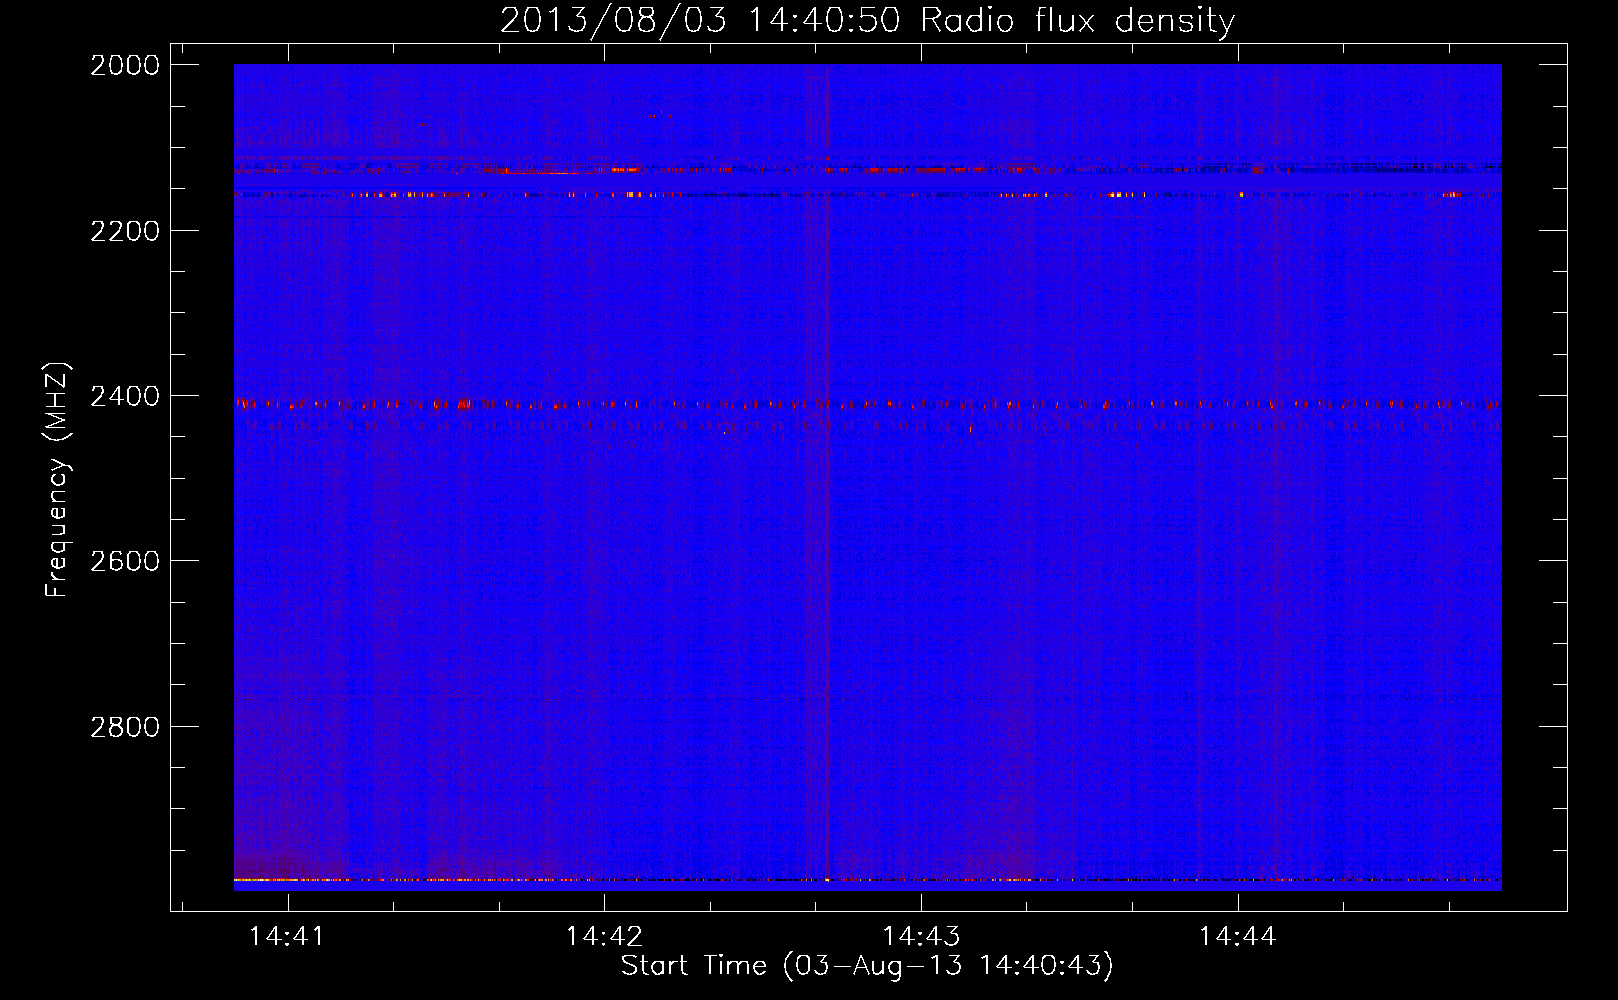Select the '2800' frequency axis label
1618x1000 pixels.
[125, 727]
